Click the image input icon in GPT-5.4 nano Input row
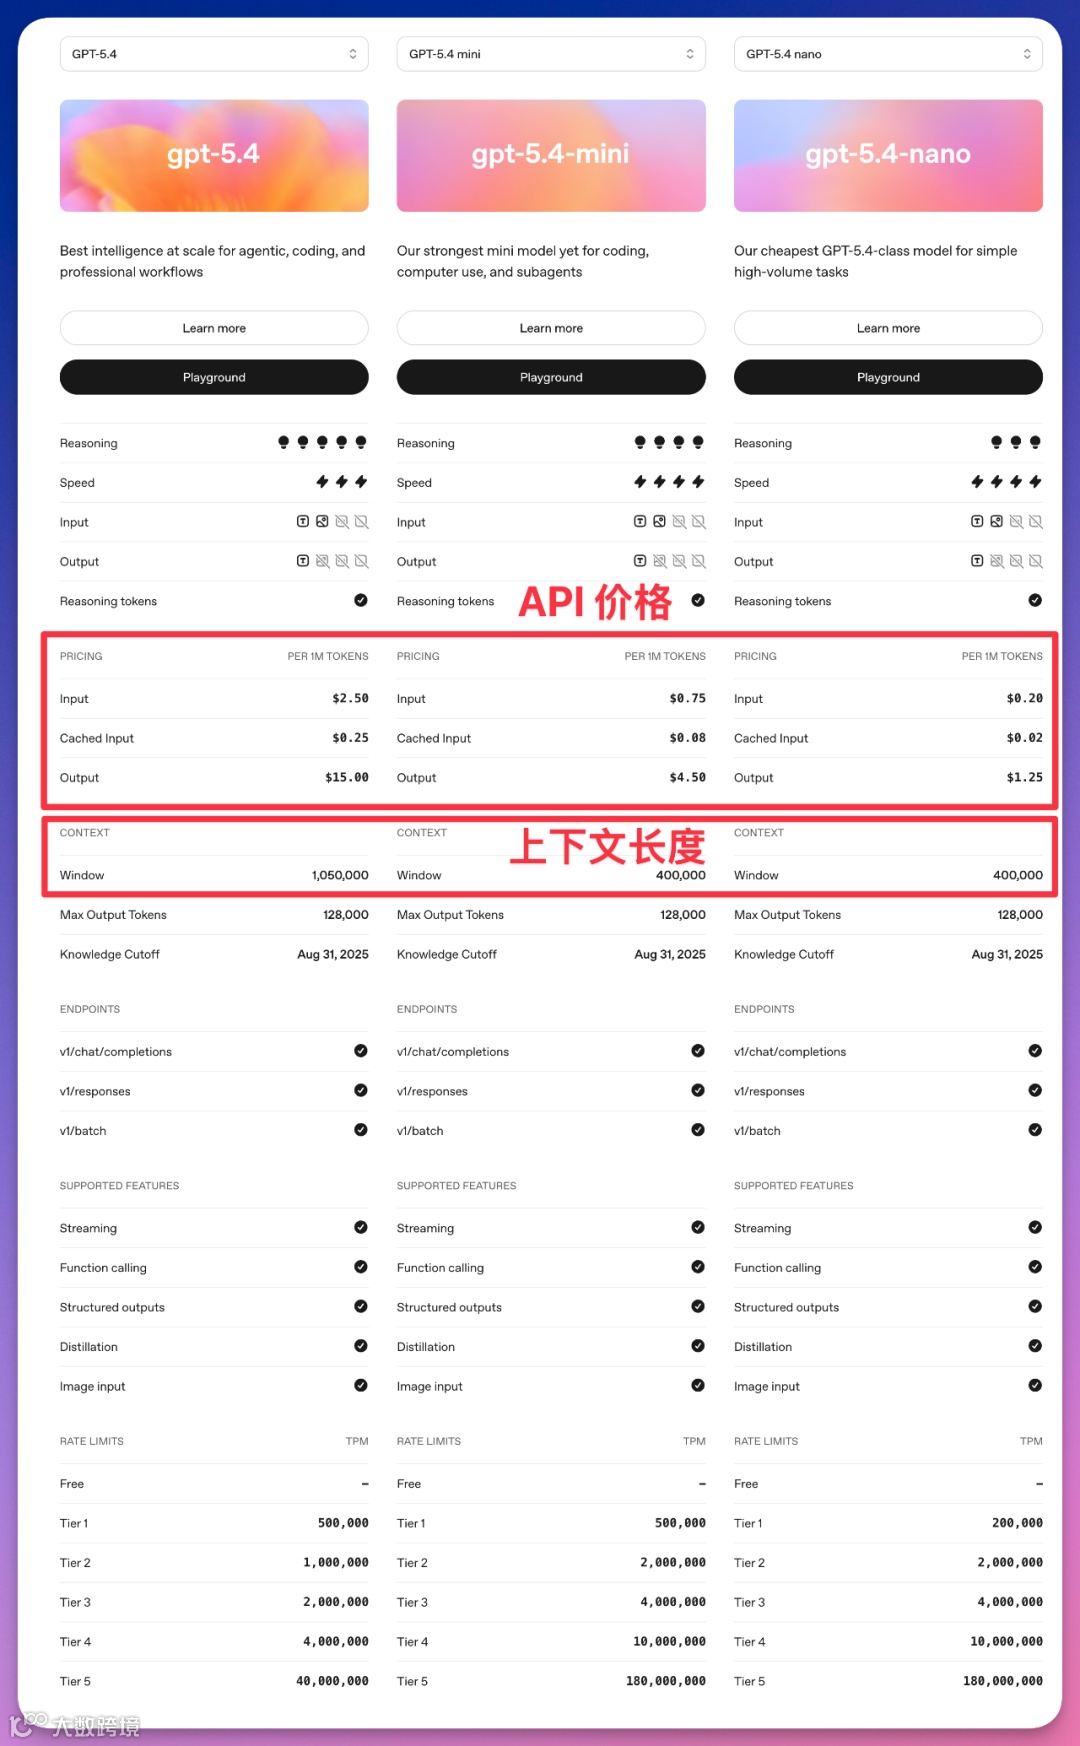The image size is (1080, 1746). pyautogui.click(x=996, y=521)
